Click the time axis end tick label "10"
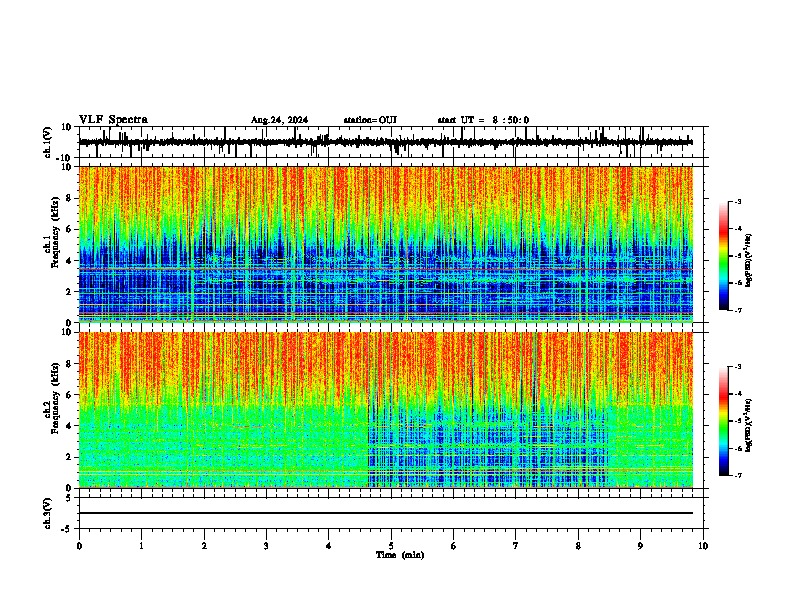Image resolution: width=792 pixels, height=612 pixels. point(703,546)
